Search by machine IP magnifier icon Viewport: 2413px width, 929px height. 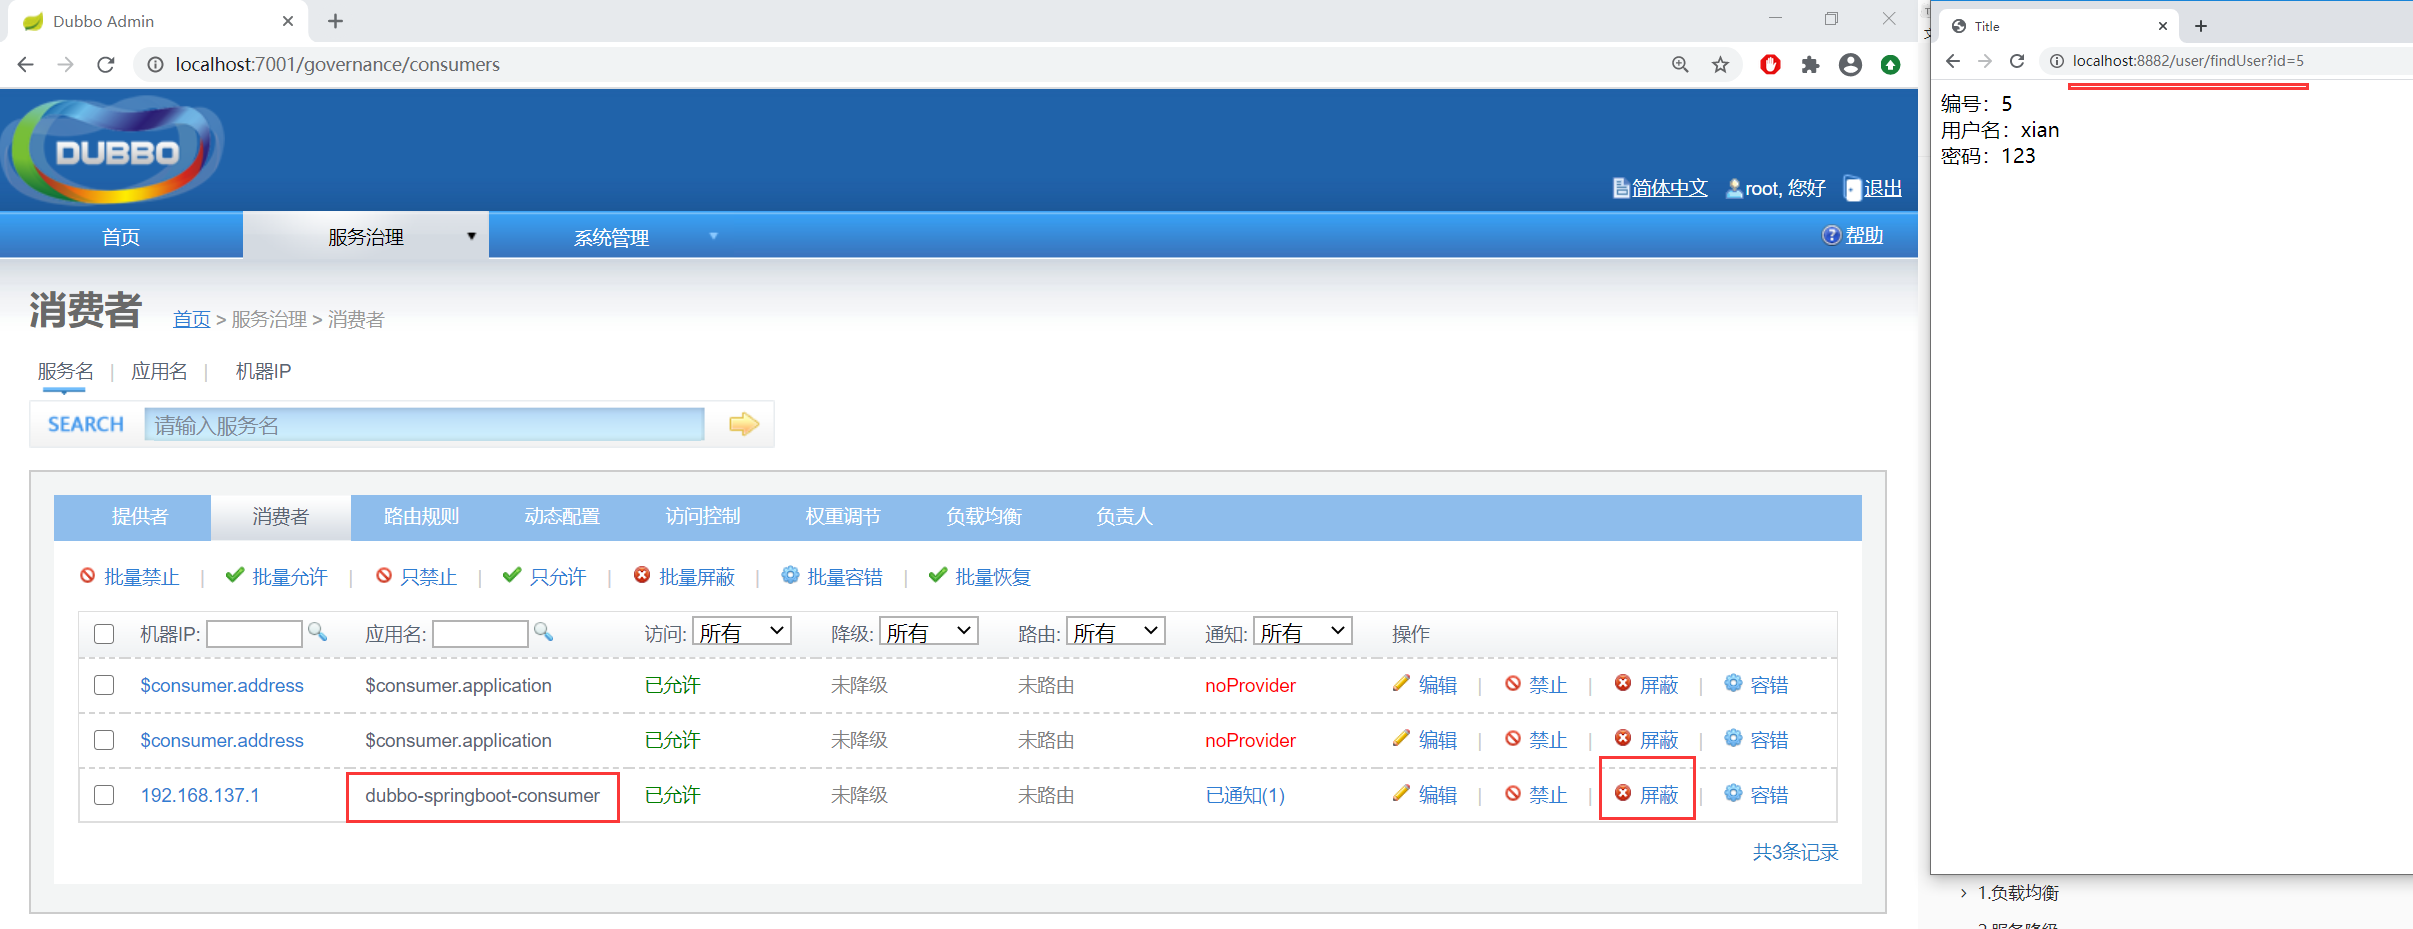317,632
